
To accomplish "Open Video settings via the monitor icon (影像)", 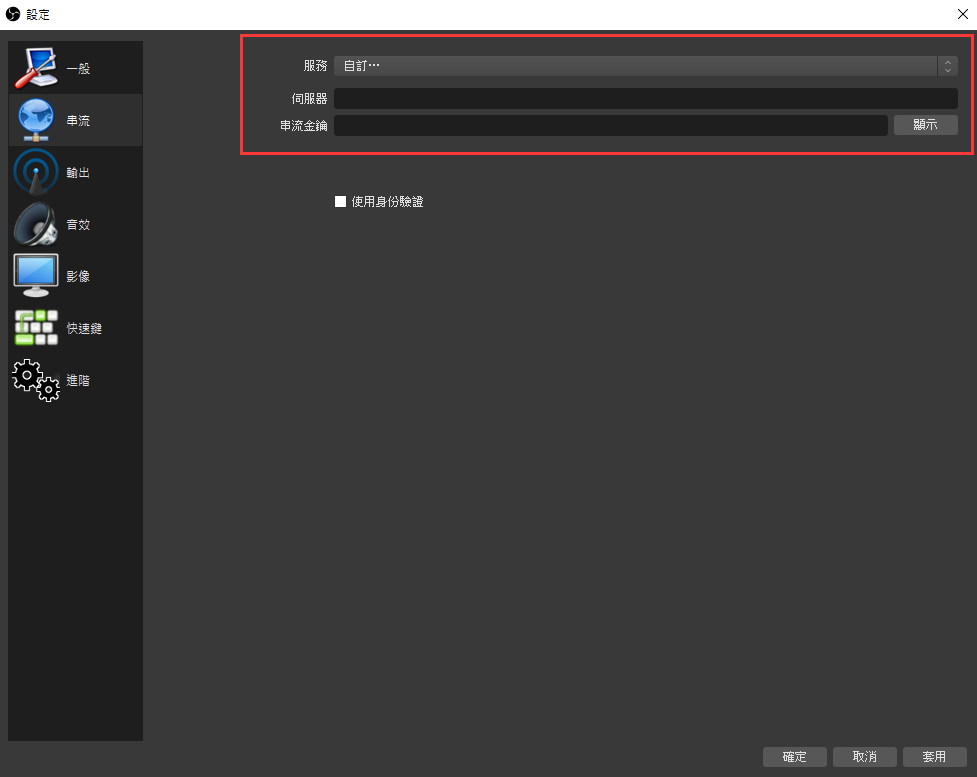I will click(x=36, y=276).
